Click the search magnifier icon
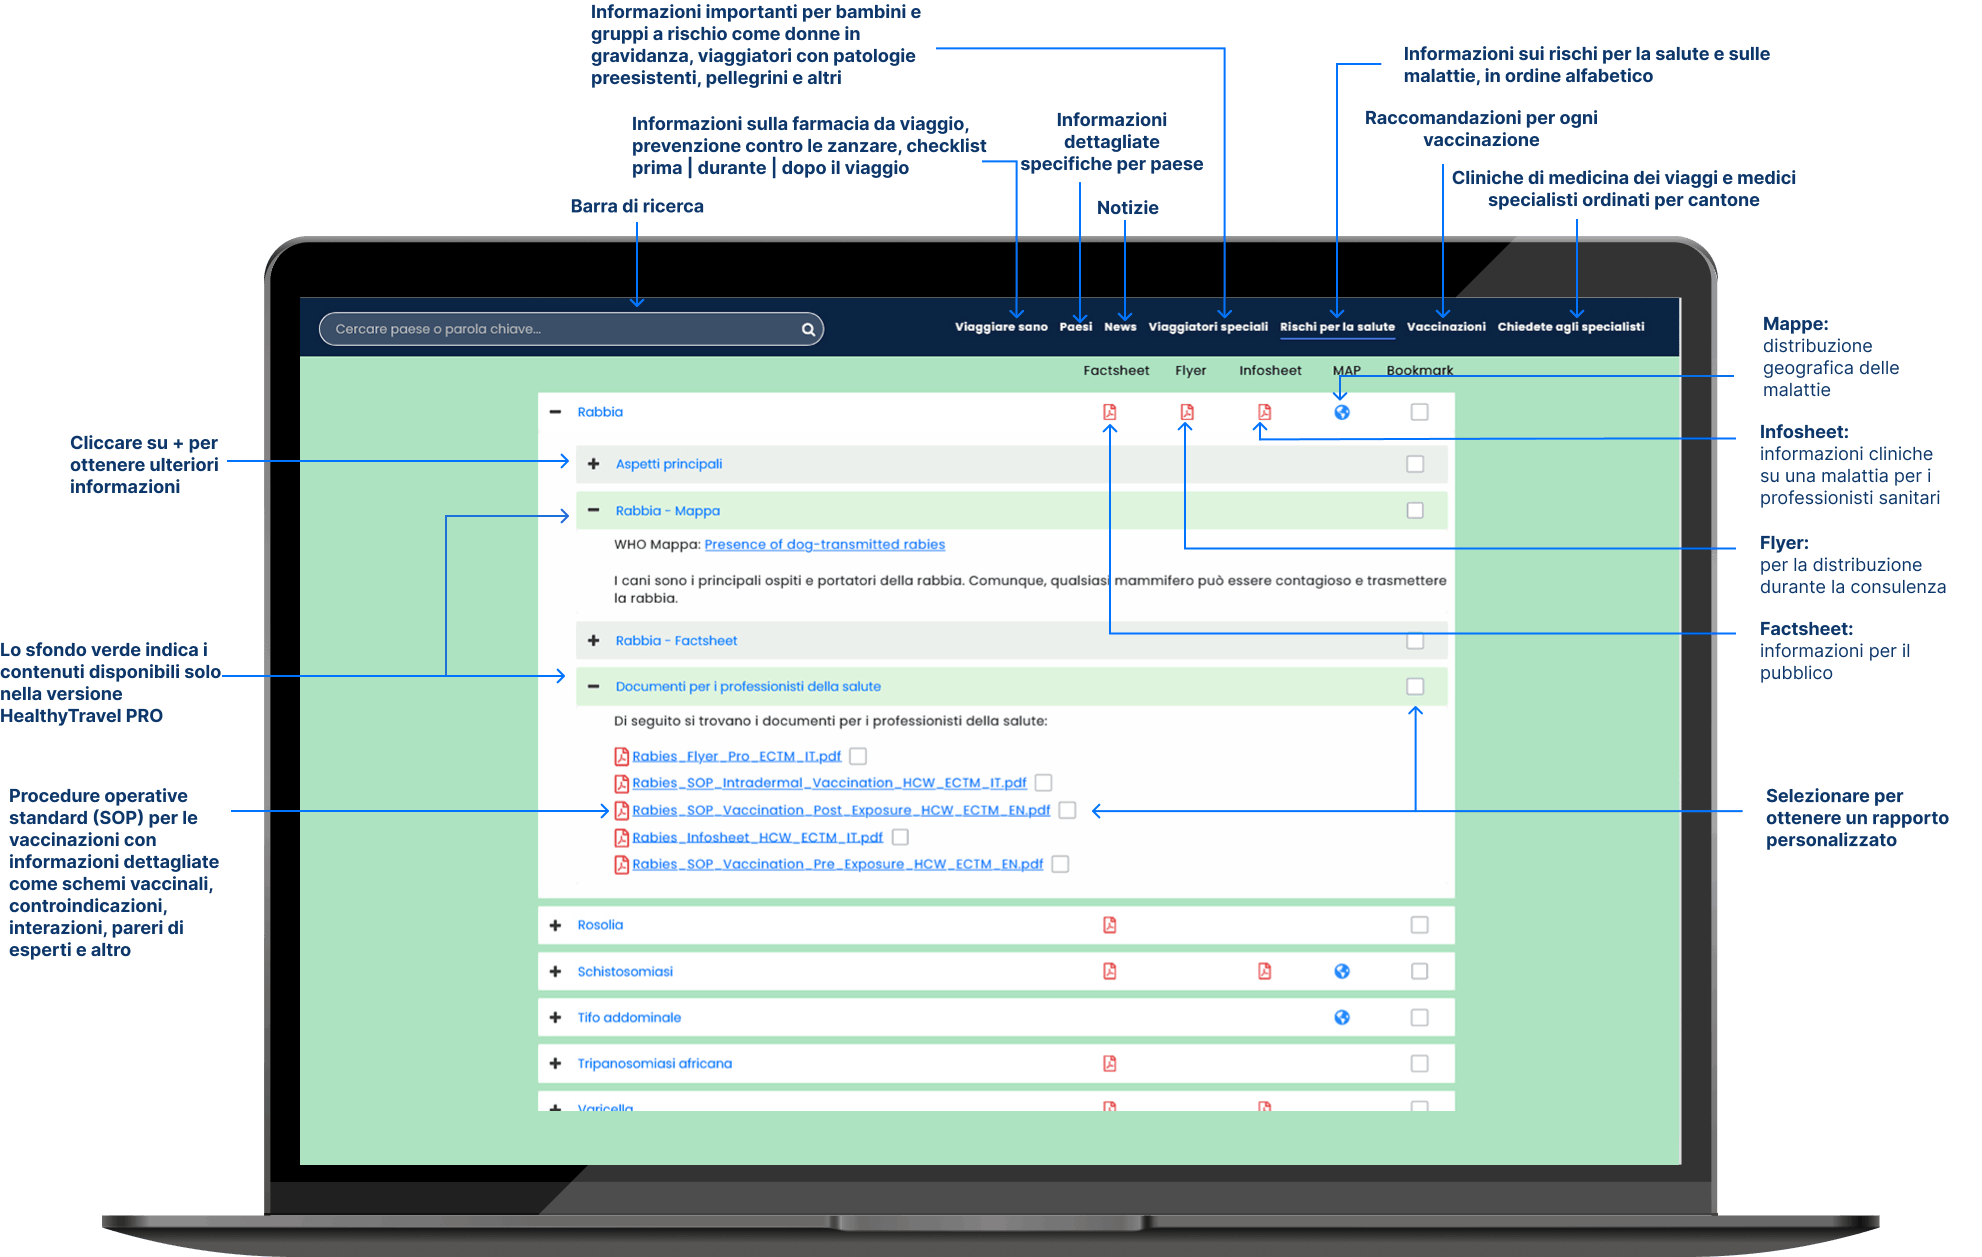Image resolution: width=1982 pixels, height=1257 pixels. [x=808, y=329]
